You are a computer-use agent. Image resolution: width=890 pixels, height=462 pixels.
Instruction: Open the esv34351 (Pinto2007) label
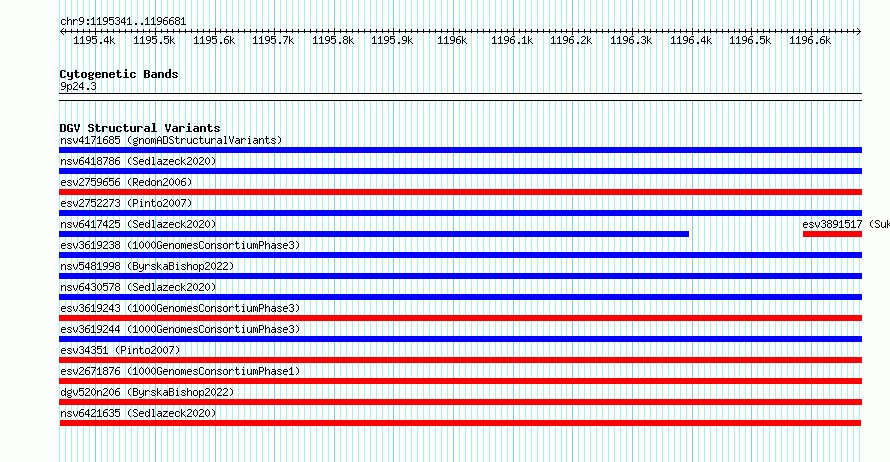click(x=120, y=350)
